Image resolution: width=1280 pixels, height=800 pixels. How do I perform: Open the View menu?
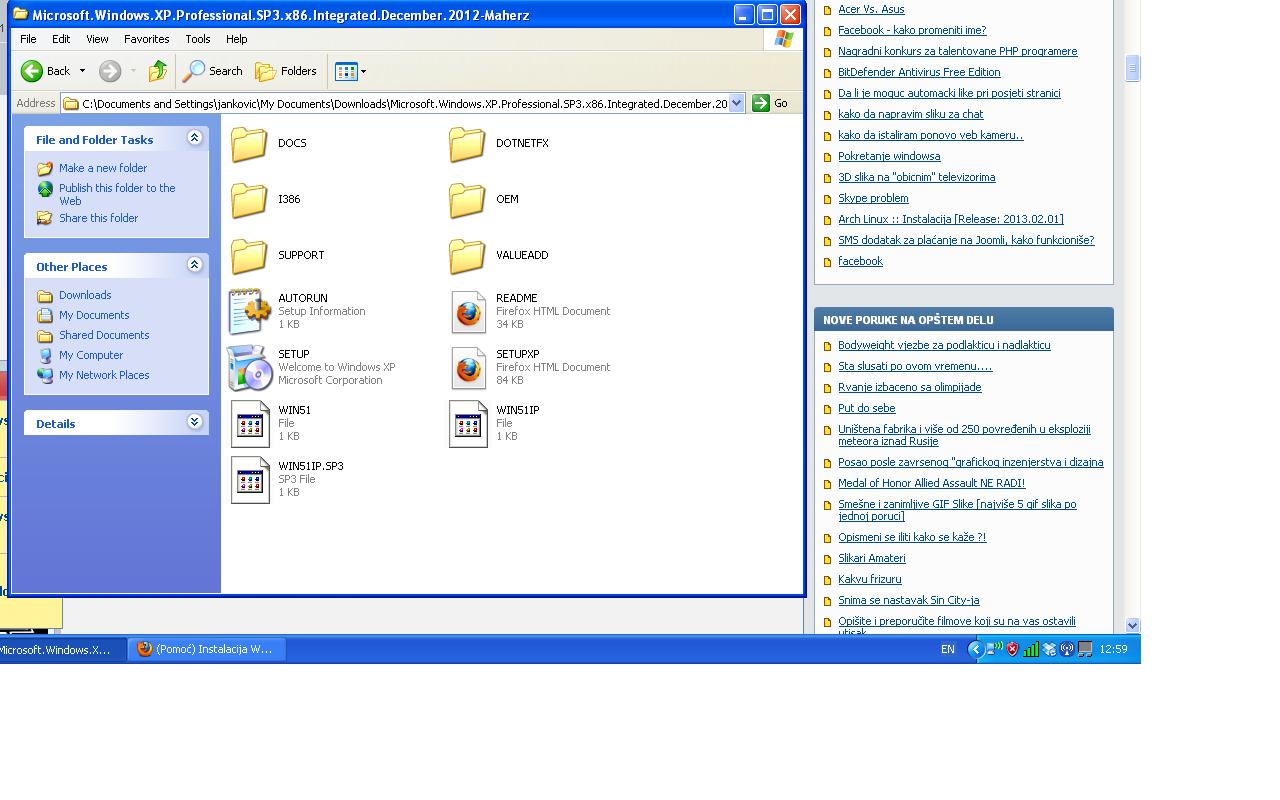97,39
